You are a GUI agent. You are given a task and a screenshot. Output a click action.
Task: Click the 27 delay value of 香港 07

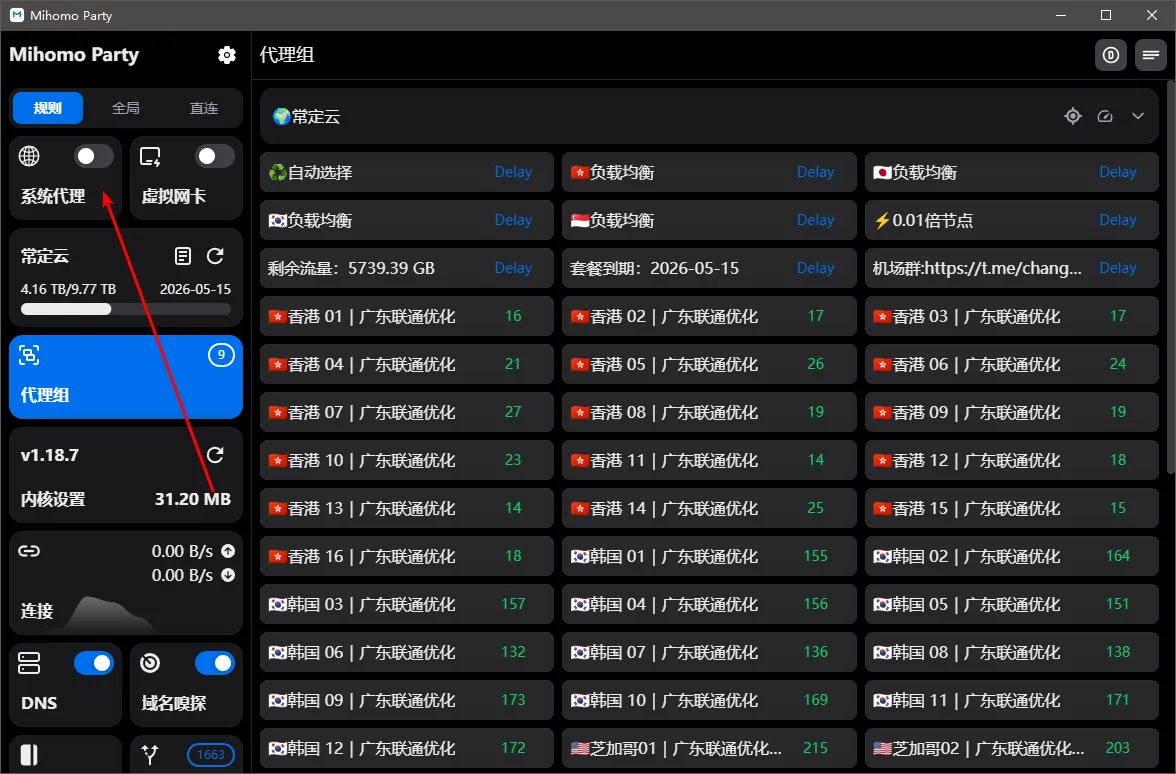coord(513,412)
